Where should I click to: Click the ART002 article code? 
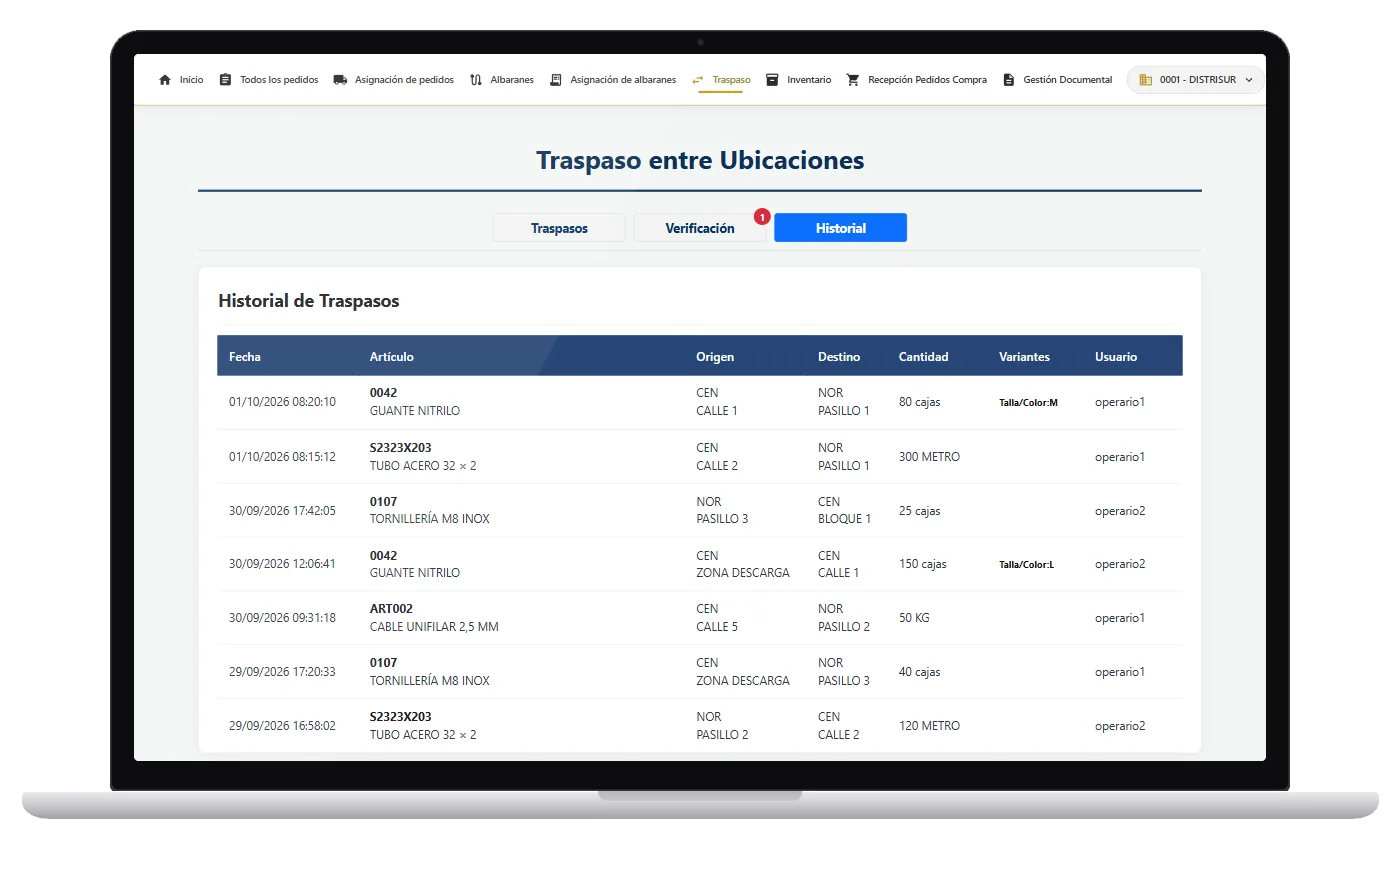391,609
